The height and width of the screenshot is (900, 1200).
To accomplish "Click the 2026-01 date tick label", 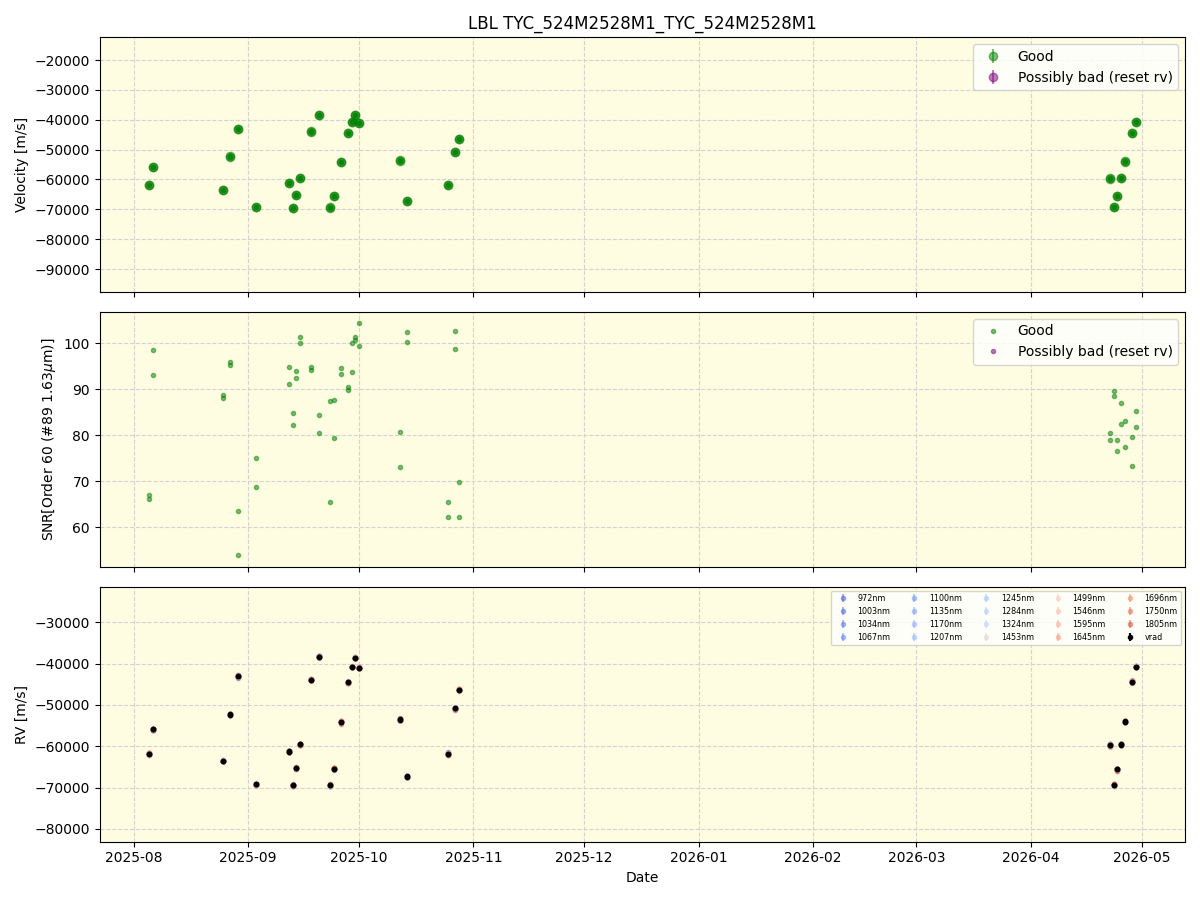I will click(699, 857).
